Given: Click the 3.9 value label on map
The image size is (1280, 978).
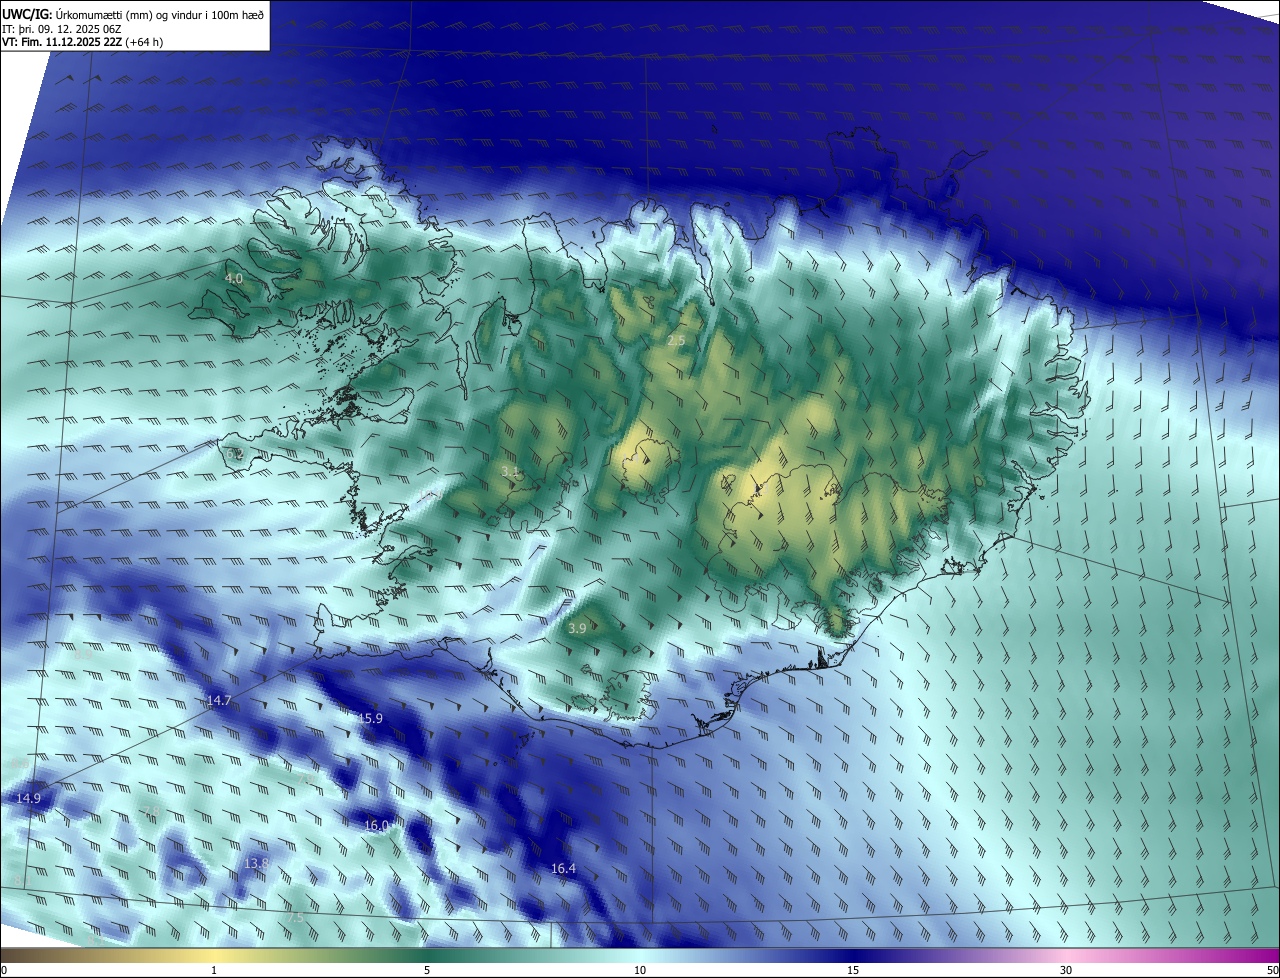Looking at the screenshot, I should [577, 628].
